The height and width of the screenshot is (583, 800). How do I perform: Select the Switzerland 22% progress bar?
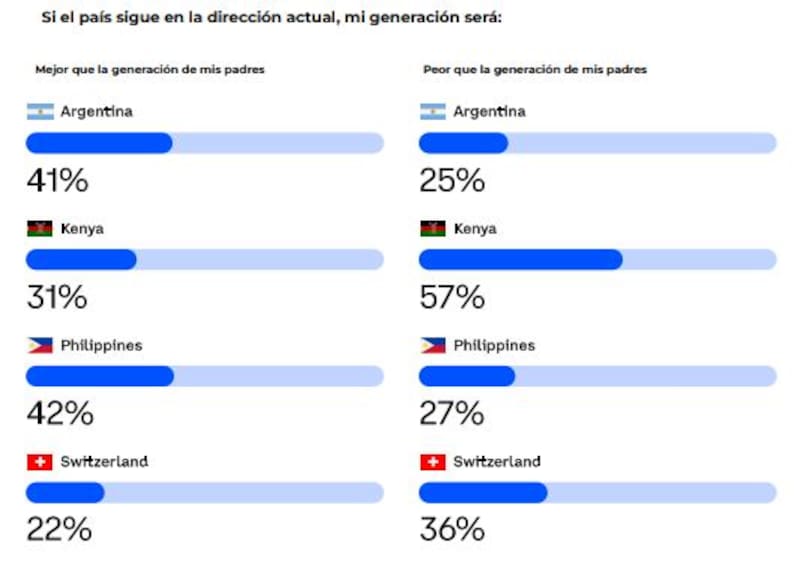pyautogui.click(x=204, y=493)
